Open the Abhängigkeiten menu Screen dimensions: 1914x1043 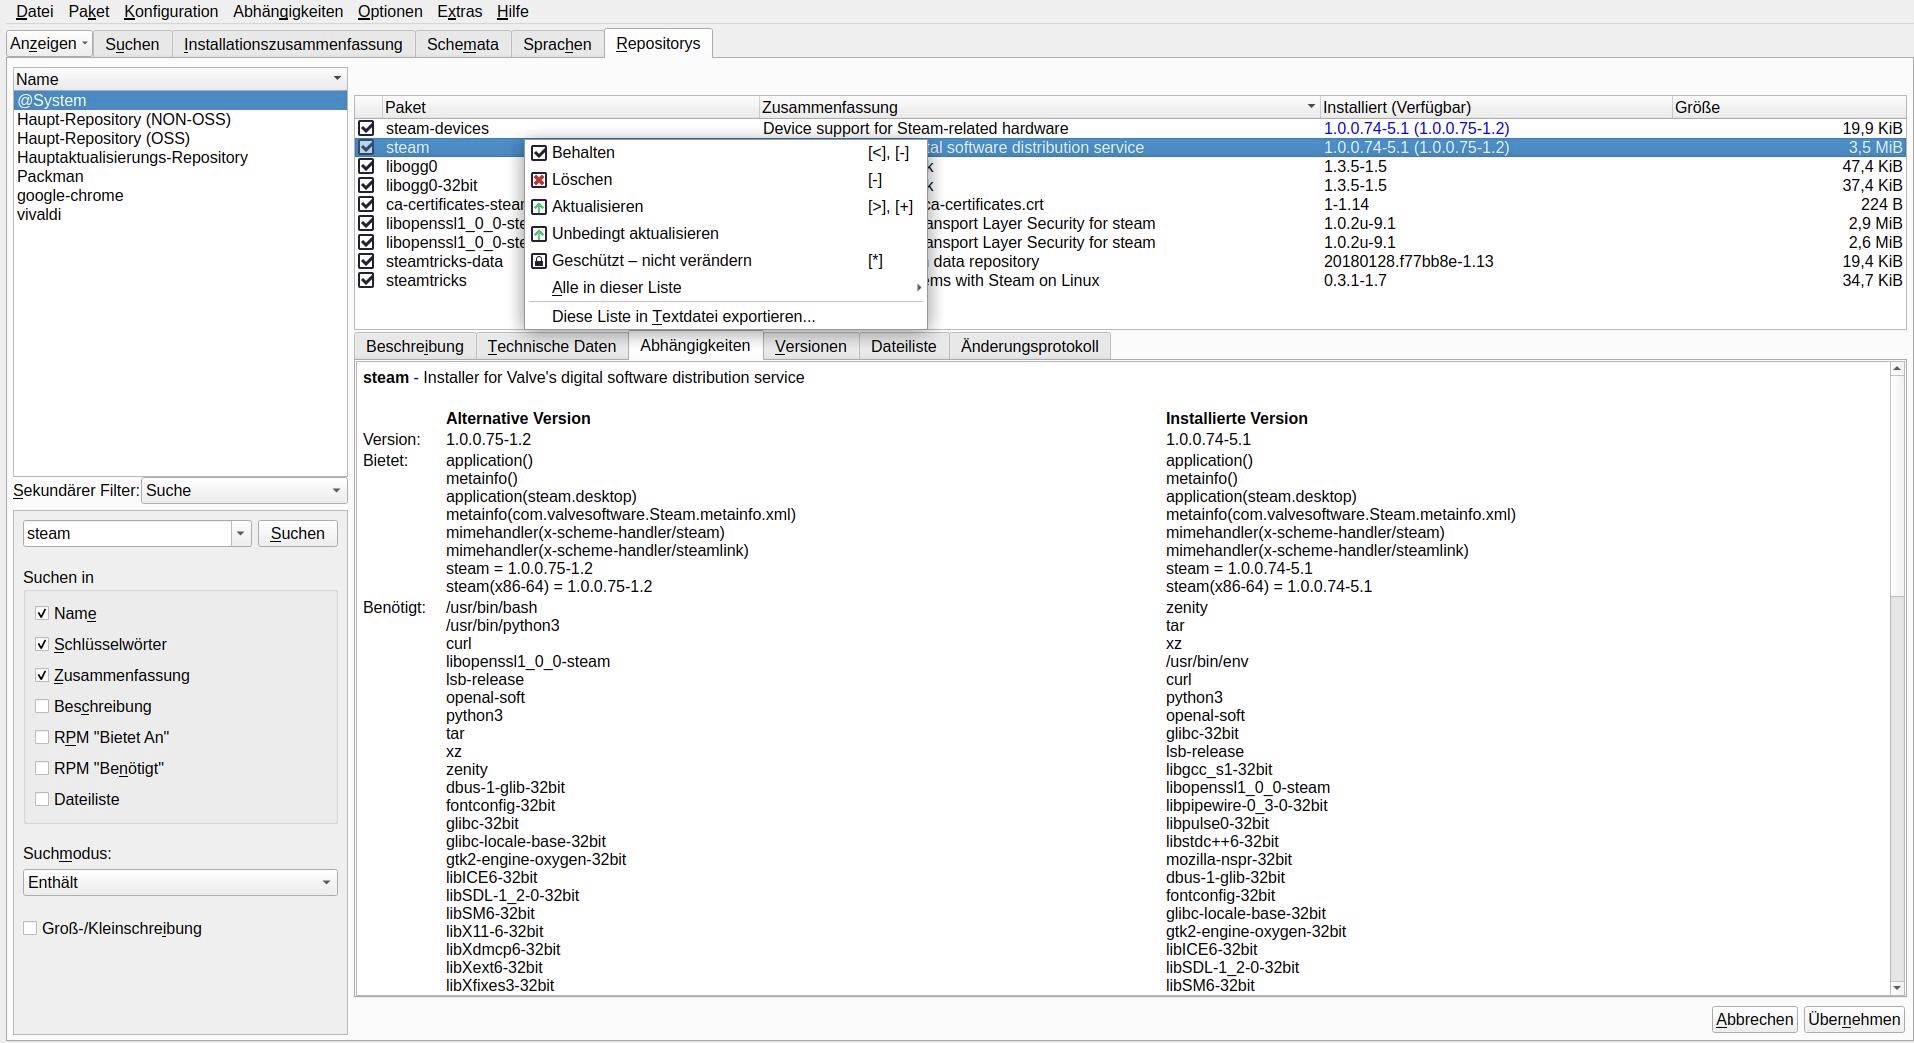tap(288, 12)
